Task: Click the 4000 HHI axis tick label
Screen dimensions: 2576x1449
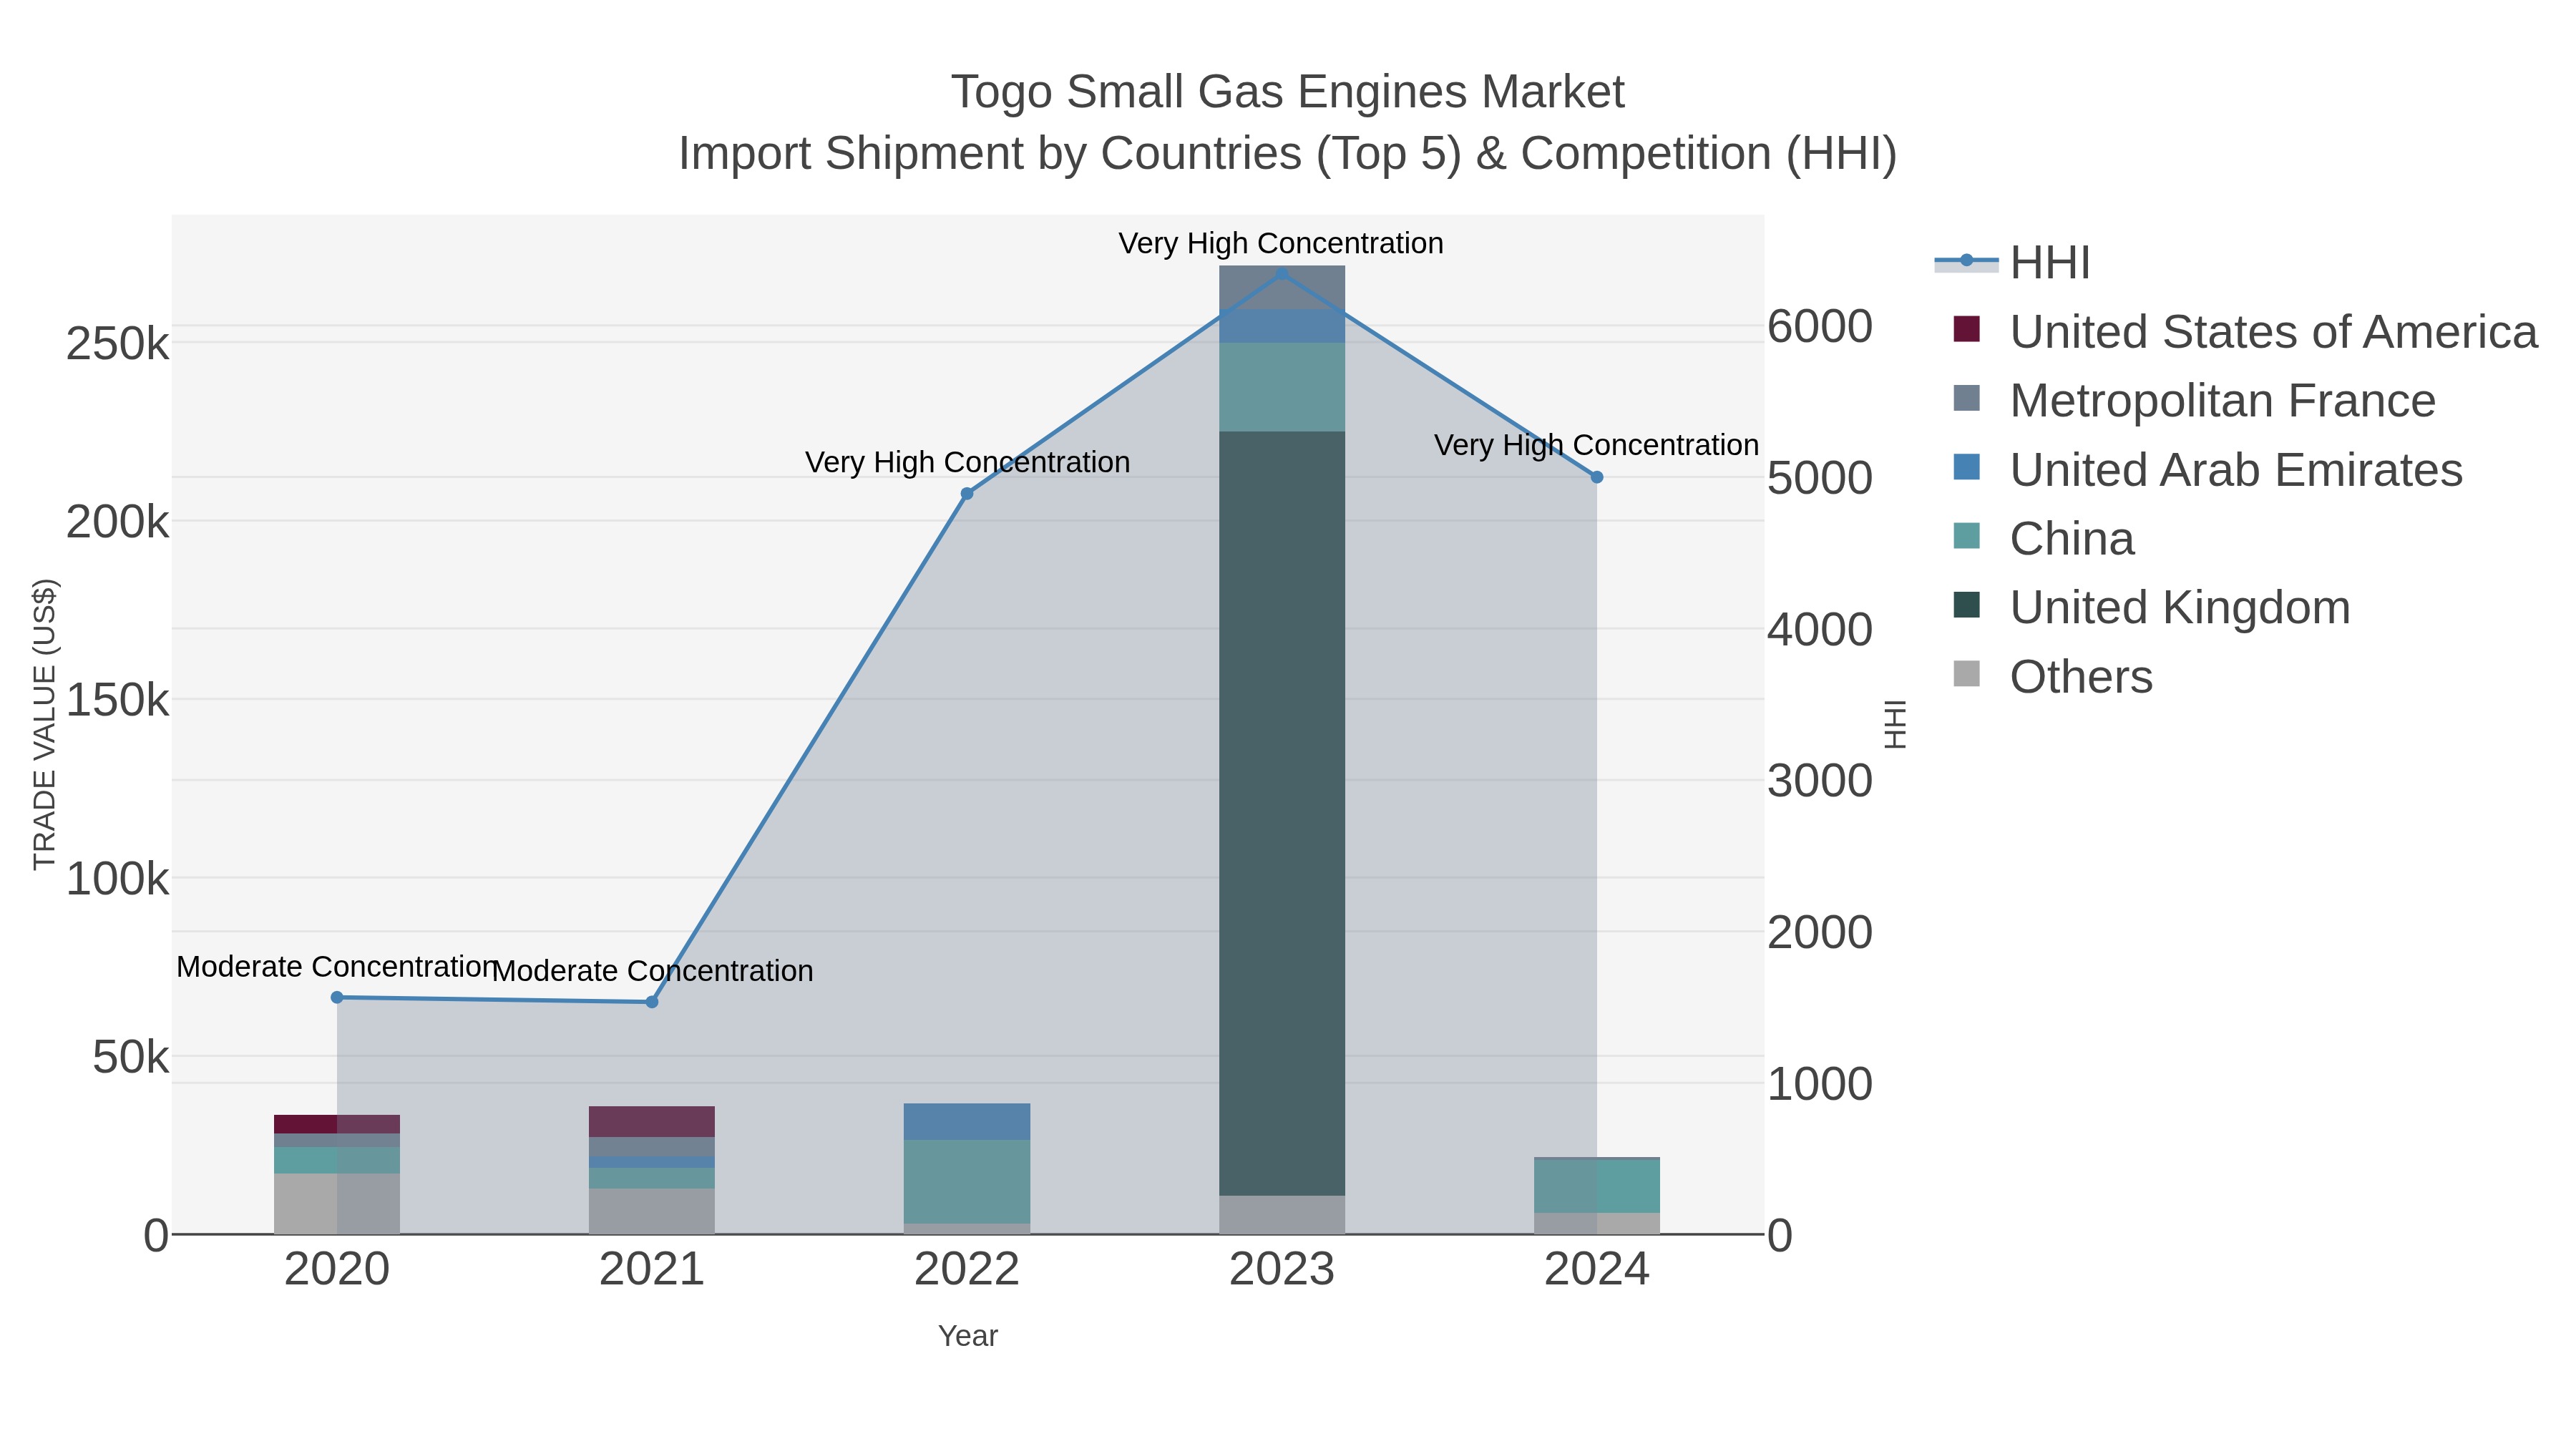Action: (1820, 629)
